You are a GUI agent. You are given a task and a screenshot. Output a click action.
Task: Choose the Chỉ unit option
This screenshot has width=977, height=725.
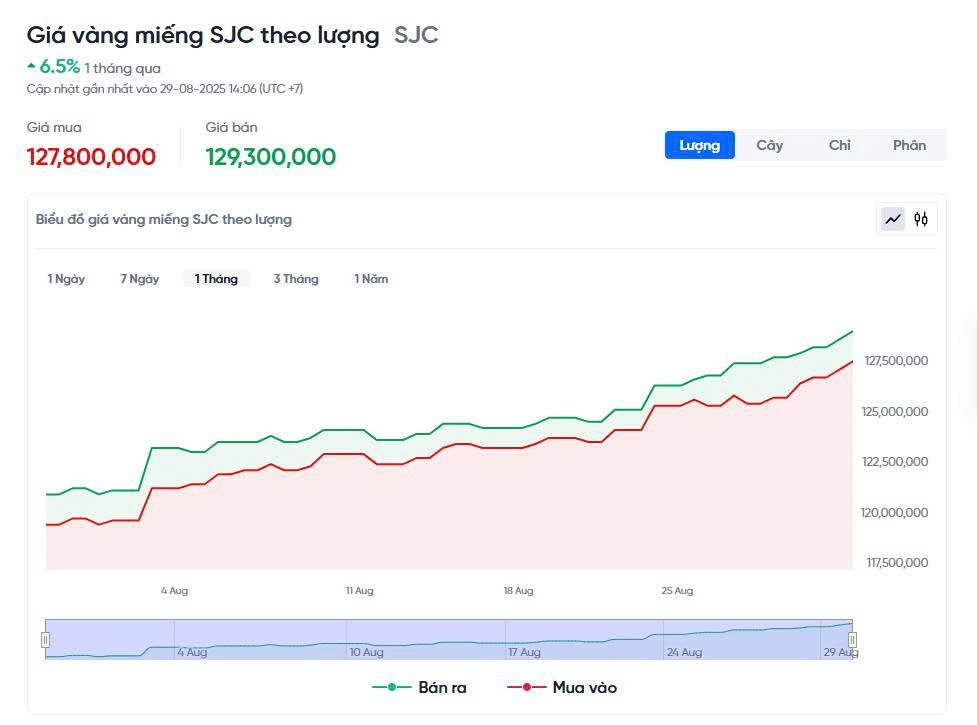(x=839, y=145)
